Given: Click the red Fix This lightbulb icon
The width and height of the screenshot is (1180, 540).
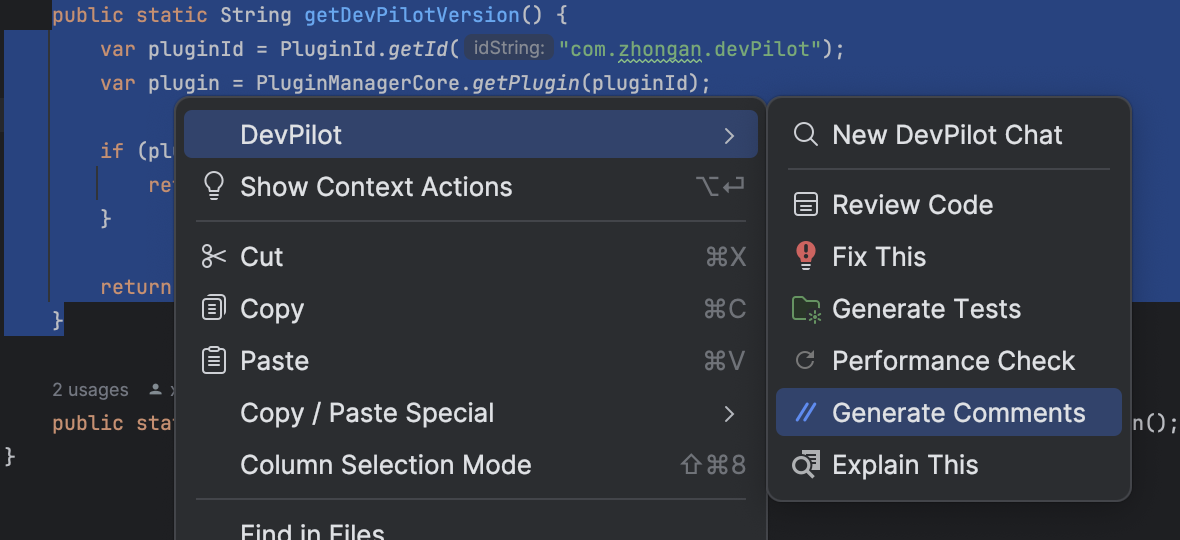Looking at the screenshot, I should [805, 256].
